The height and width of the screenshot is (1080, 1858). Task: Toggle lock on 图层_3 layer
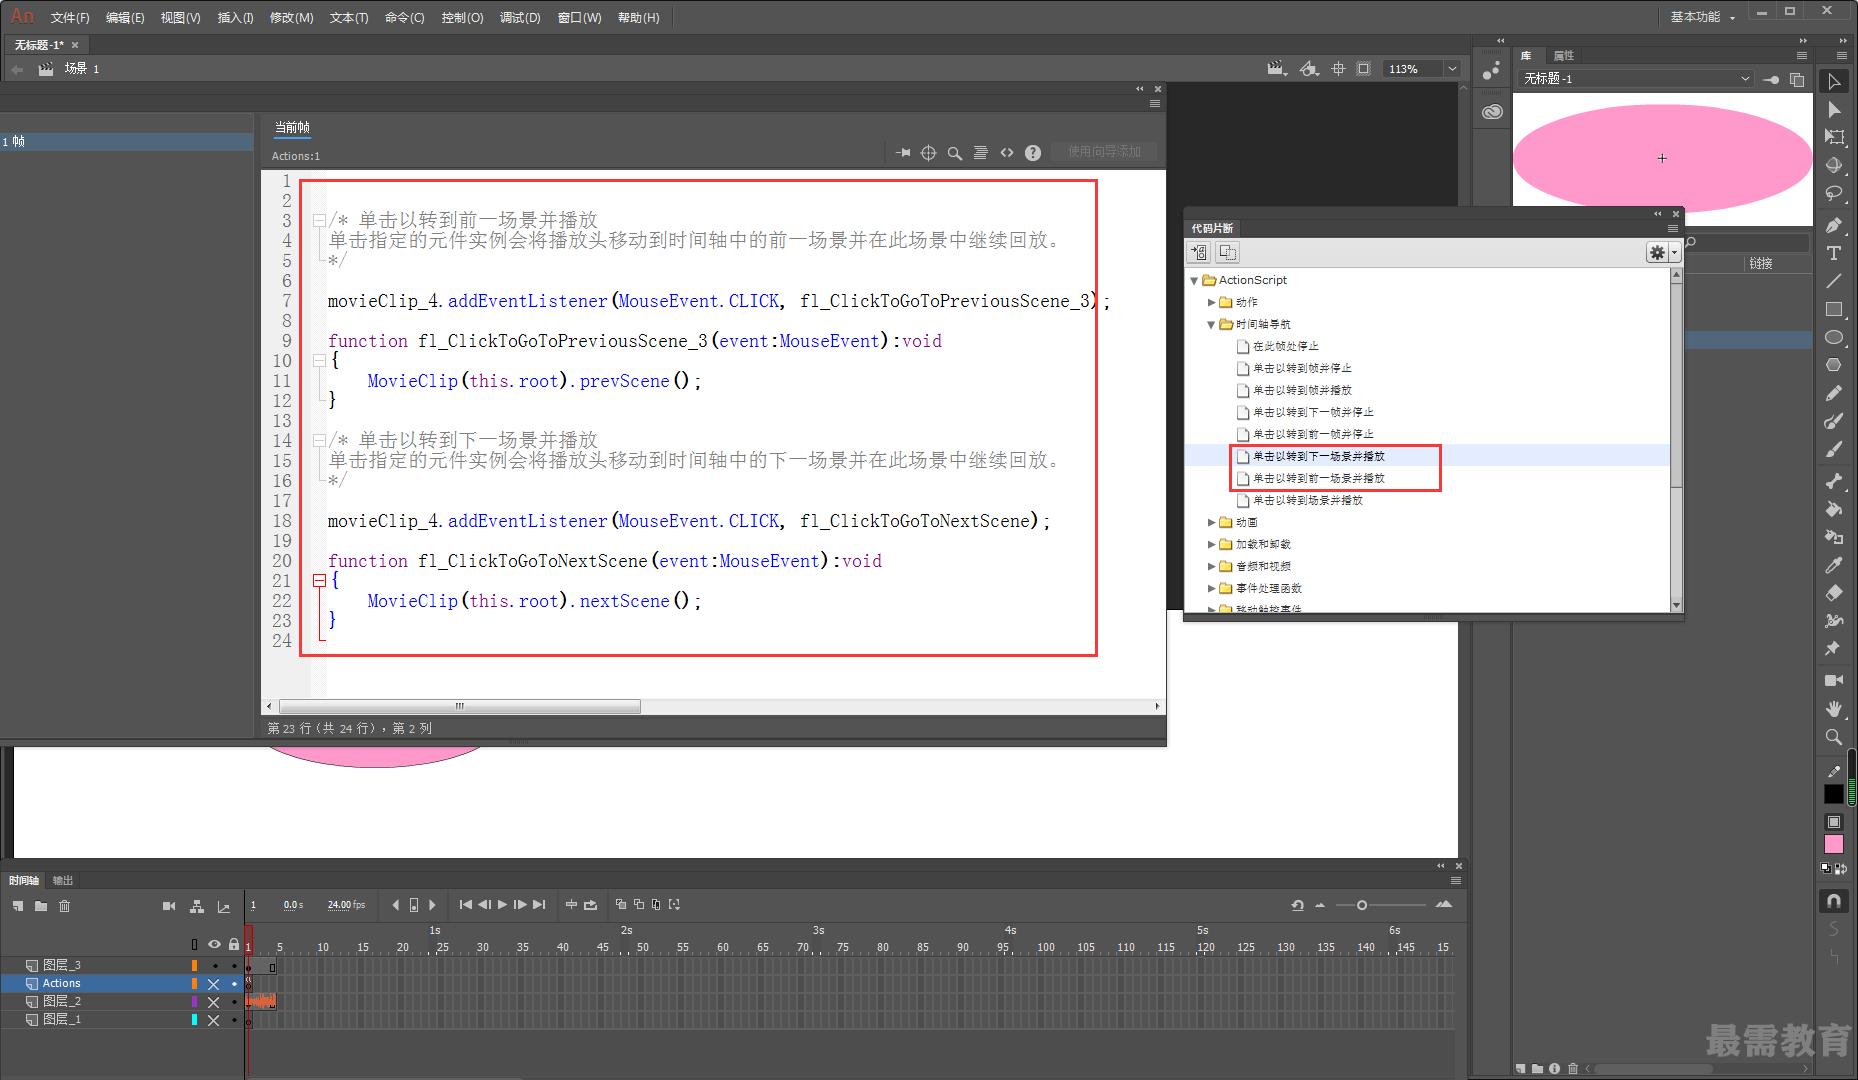click(234, 966)
